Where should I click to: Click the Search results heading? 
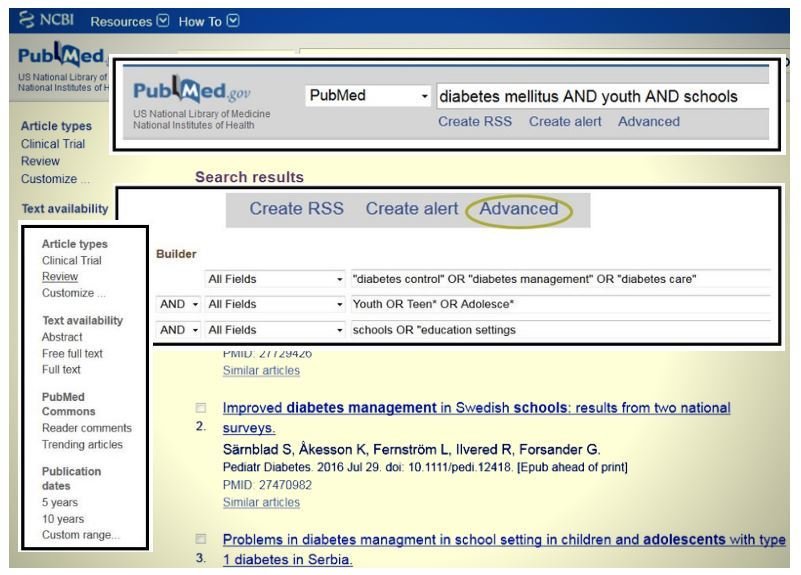click(249, 177)
